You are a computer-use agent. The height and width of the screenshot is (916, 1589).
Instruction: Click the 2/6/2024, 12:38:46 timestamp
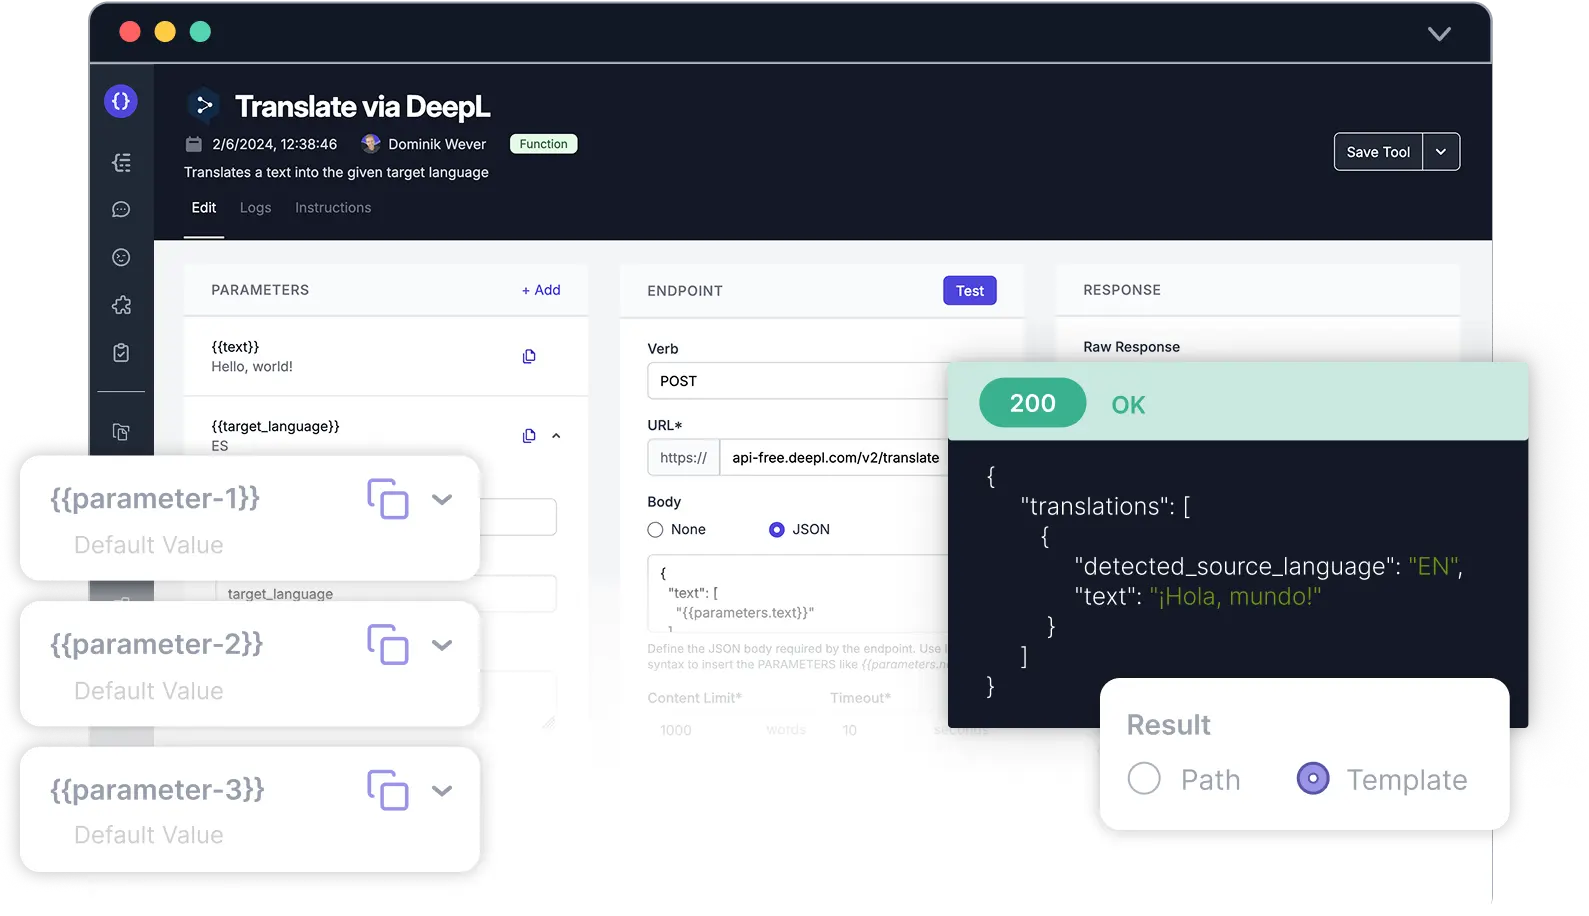coord(274,144)
